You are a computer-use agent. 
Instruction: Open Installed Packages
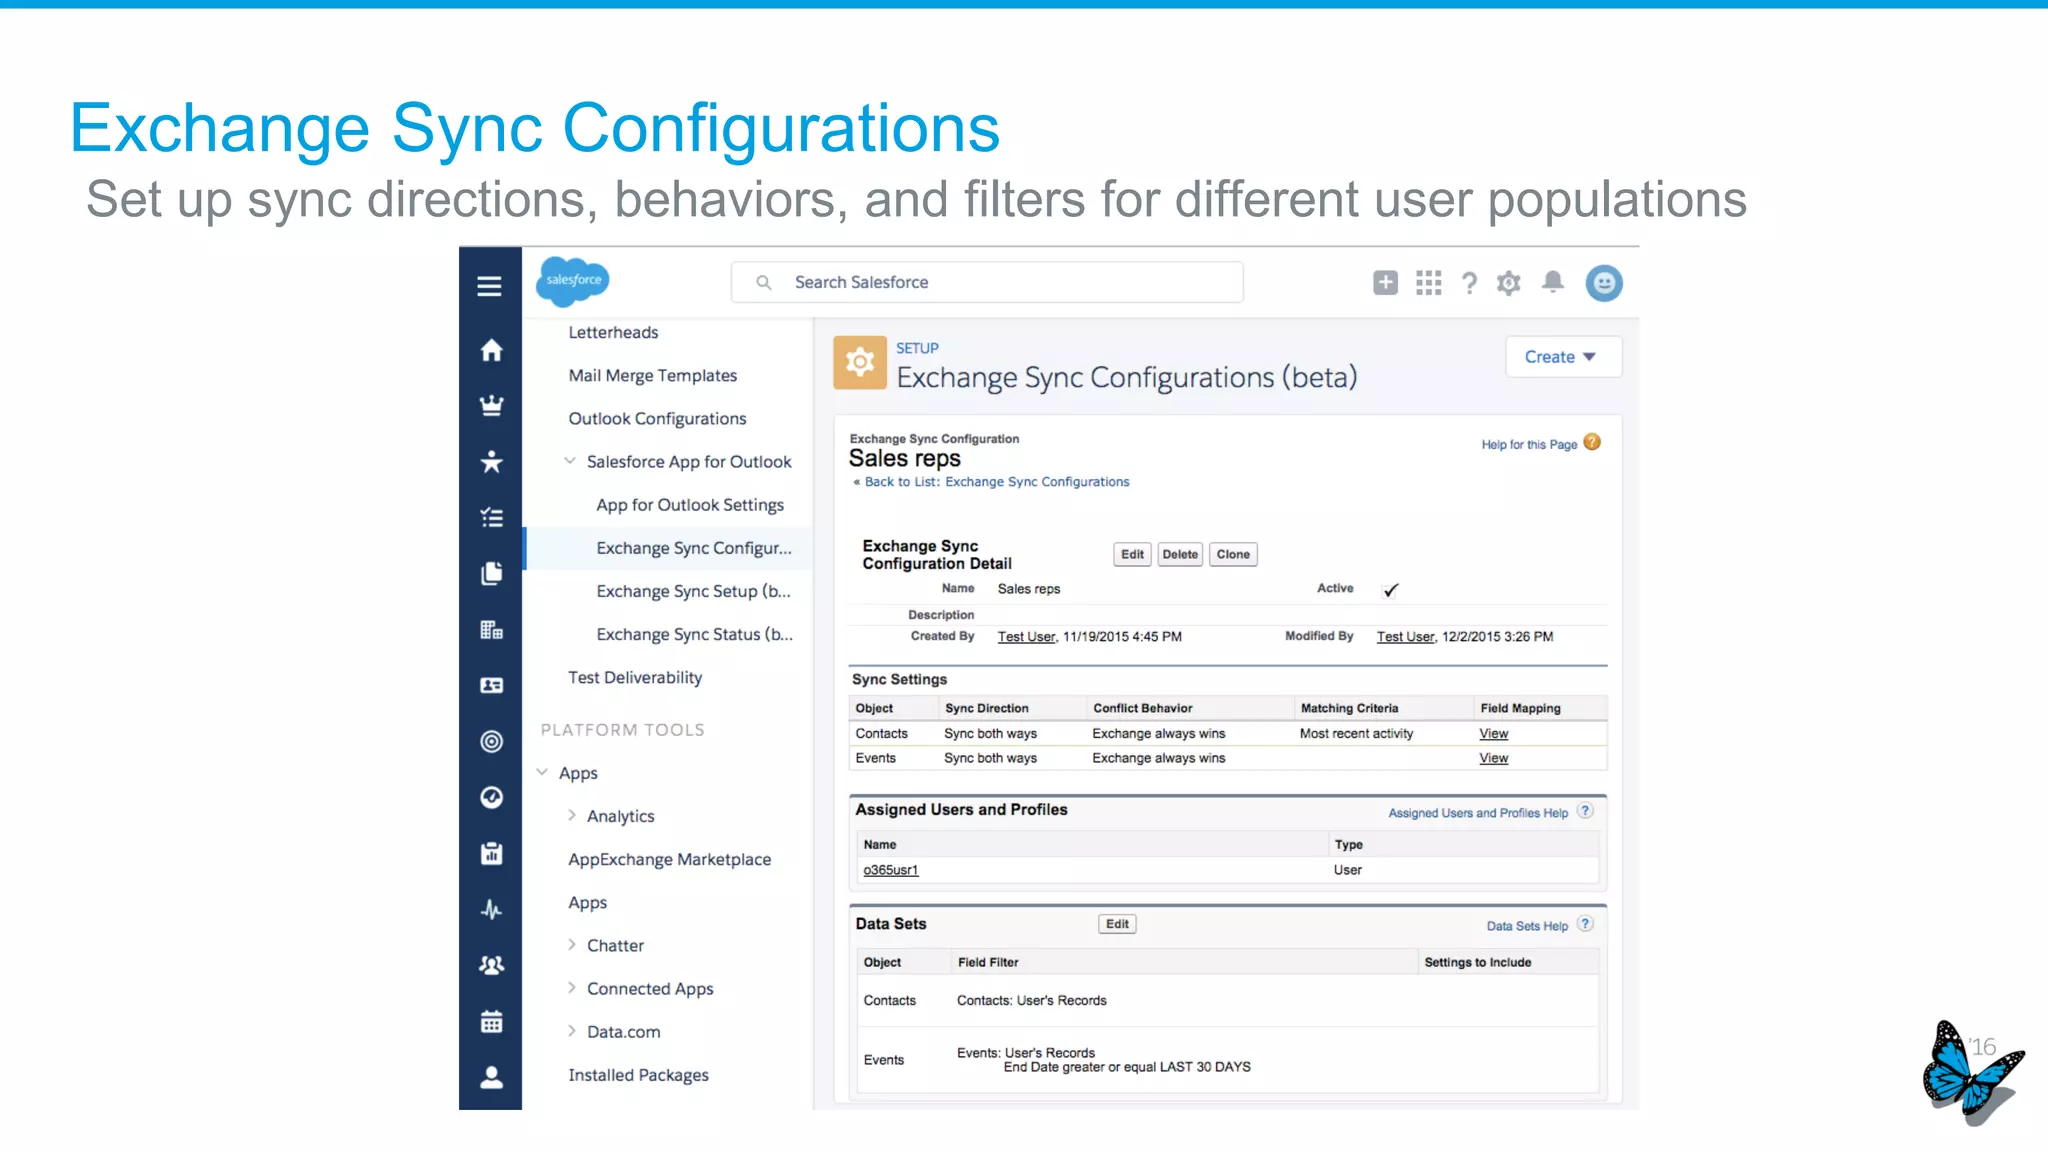pyautogui.click(x=638, y=1075)
